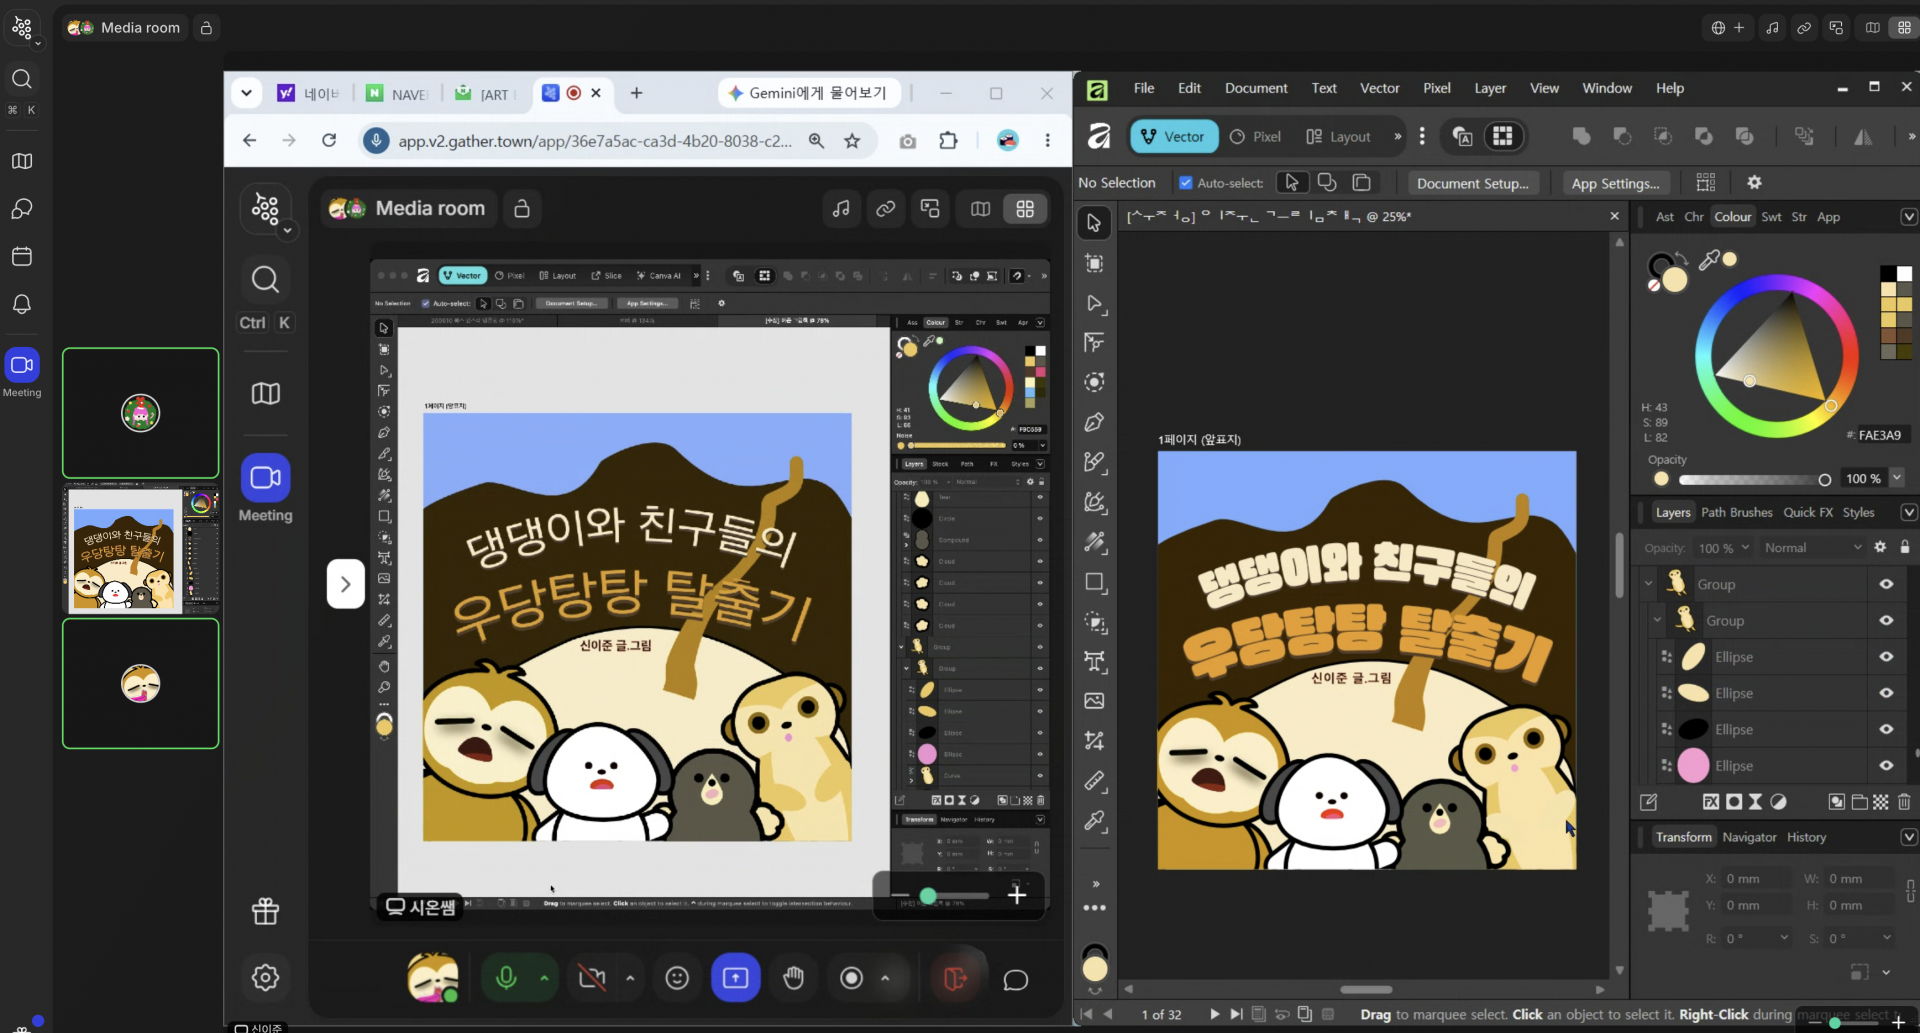Collapse the first Group layer
Screen dimensions: 1920x1033
[x=1648, y=584]
